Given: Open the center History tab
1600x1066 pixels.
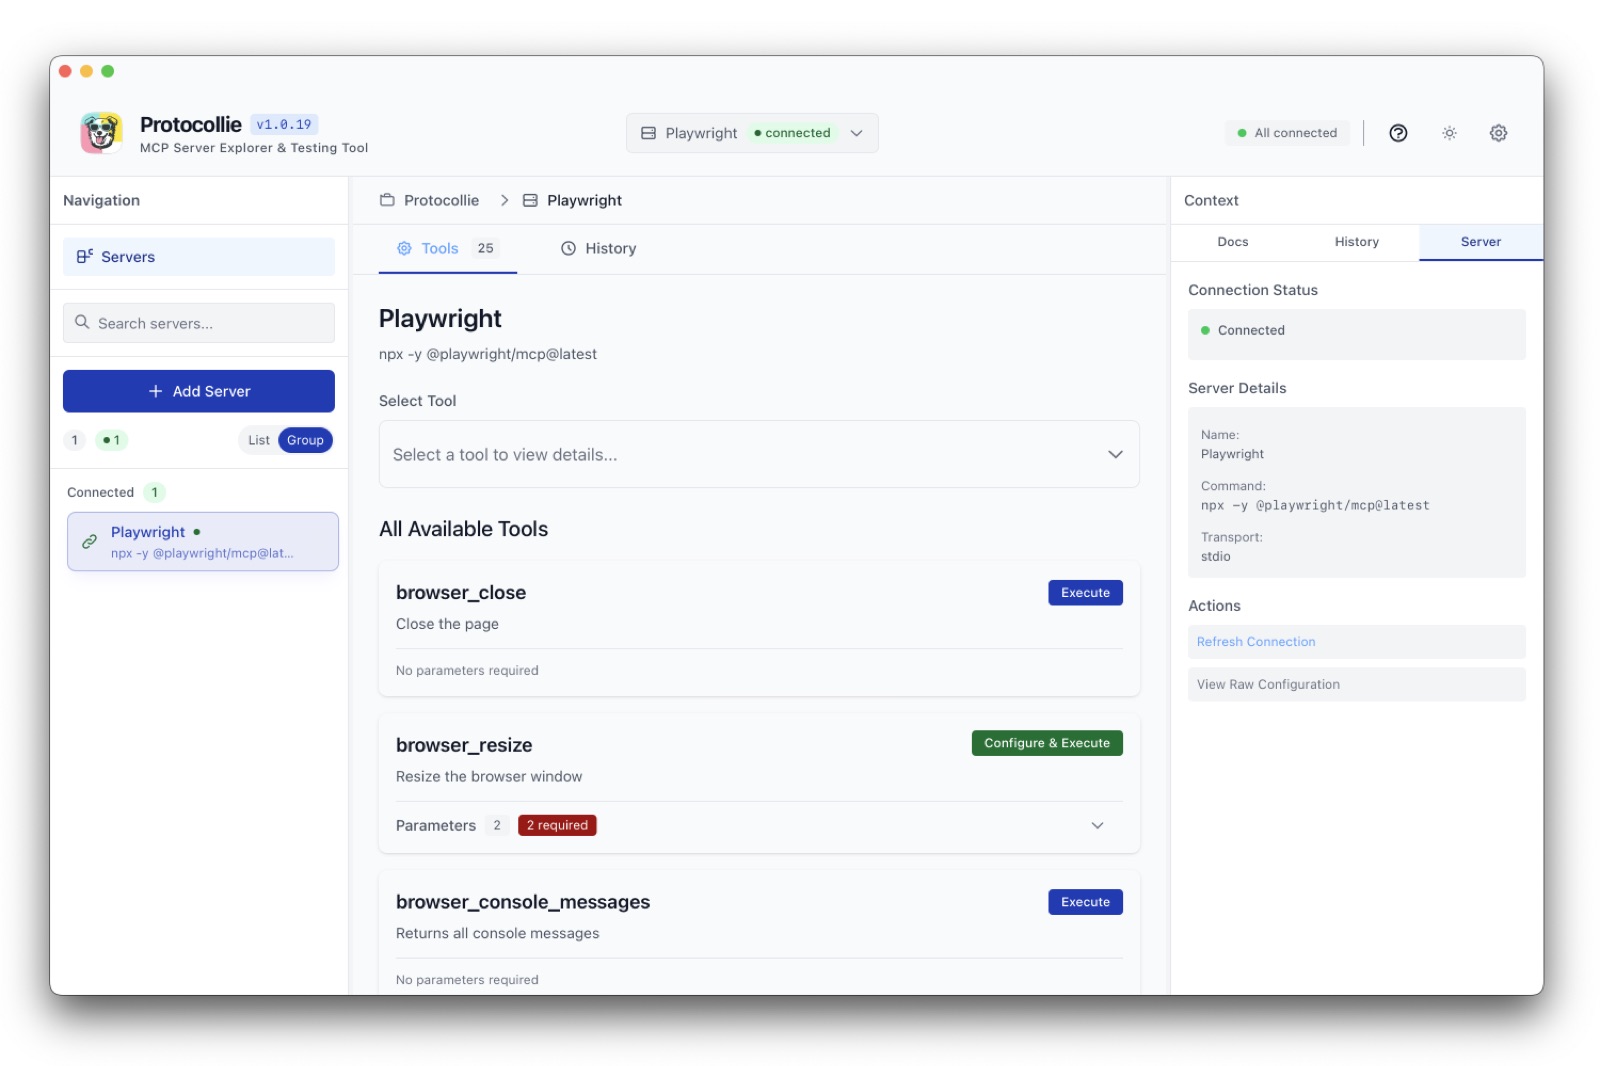Looking at the screenshot, I should click(x=598, y=248).
